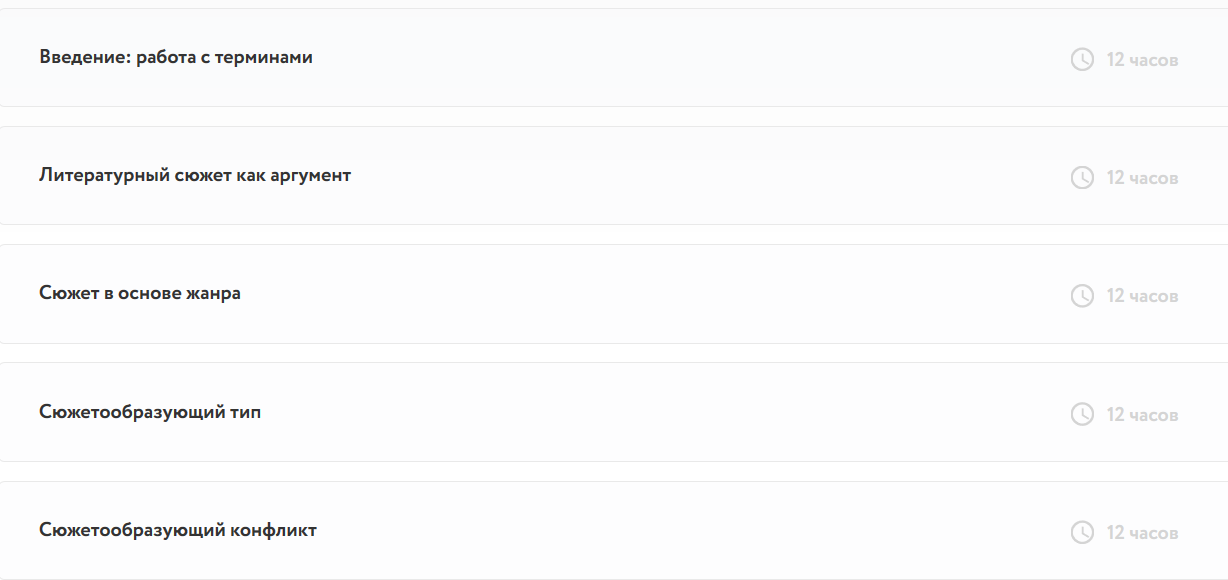This screenshot has width=1228, height=580.
Task: Click "12 часов" in the "Введение" row
Action: pyautogui.click(x=1142, y=60)
